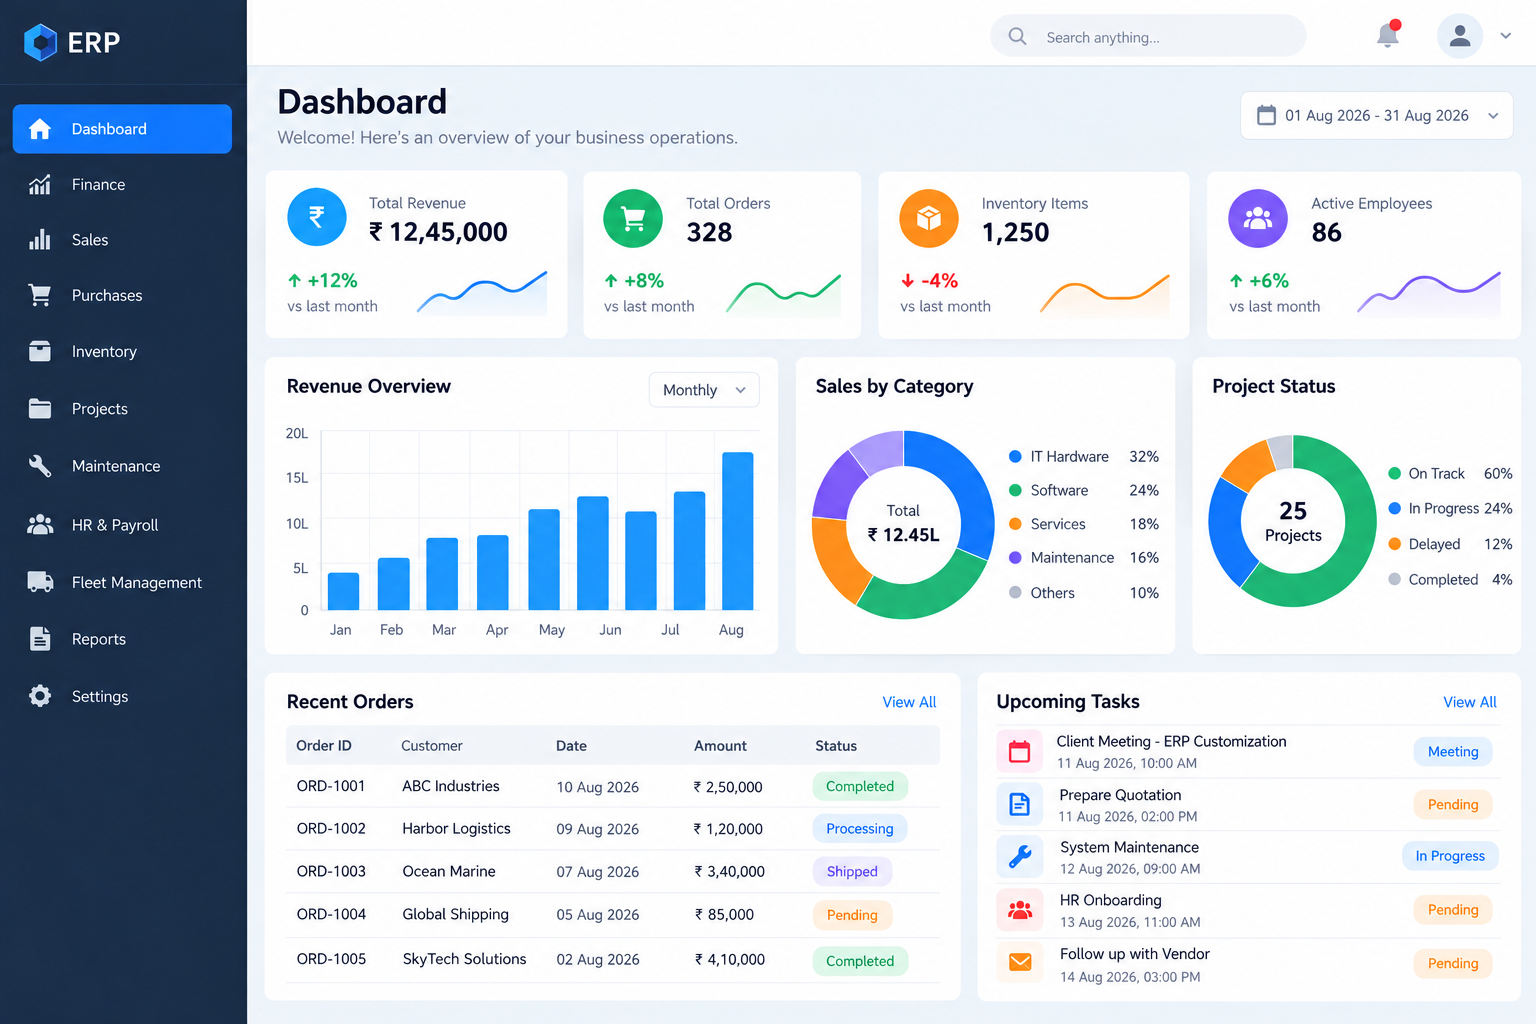Click the IT Hardware blue legend dot
Image resolution: width=1536 pixels, height=1024 pixels.
[x=1015, y=457]
